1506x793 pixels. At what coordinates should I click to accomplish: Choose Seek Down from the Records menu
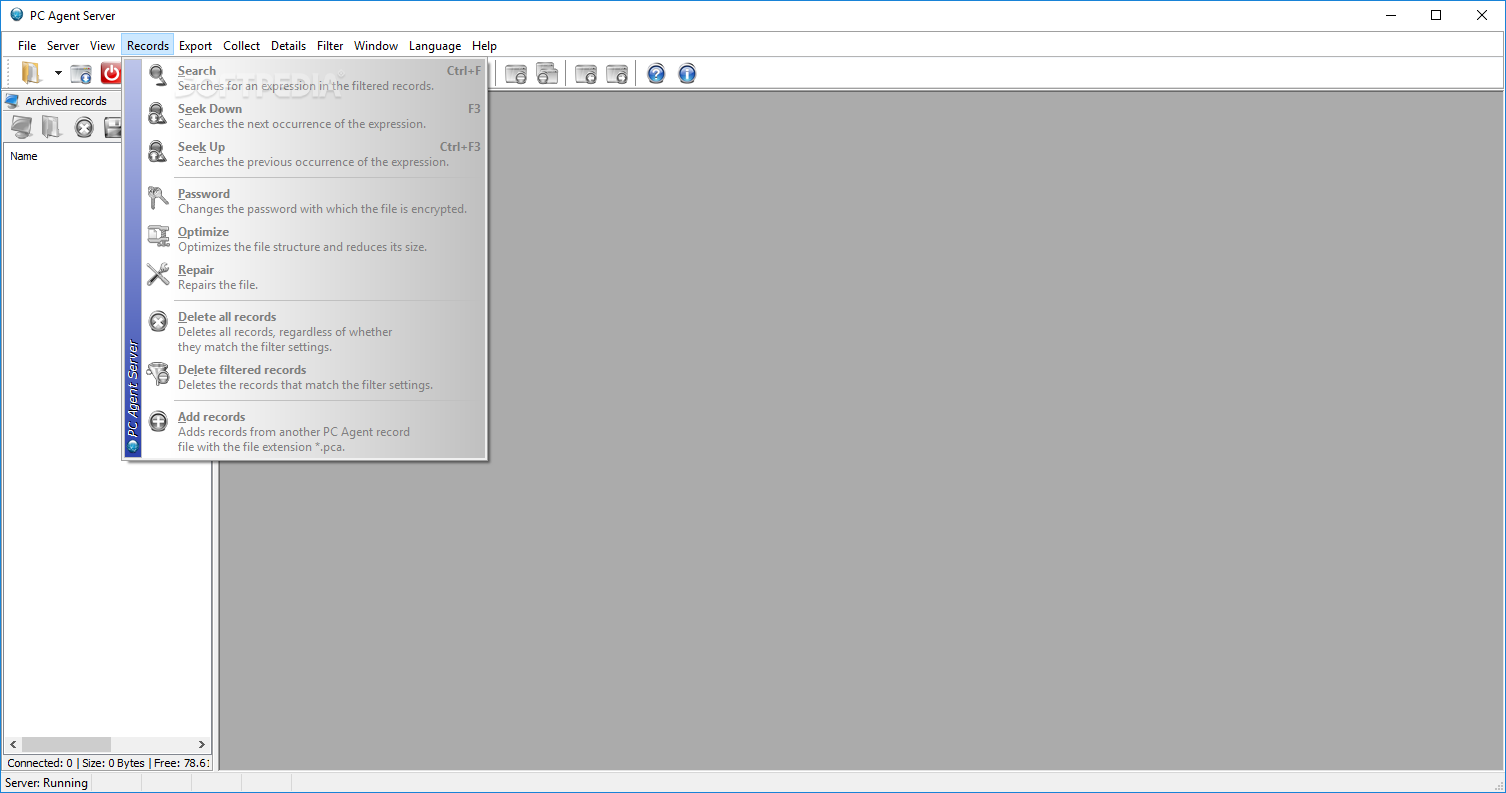(x=314, y=116)
